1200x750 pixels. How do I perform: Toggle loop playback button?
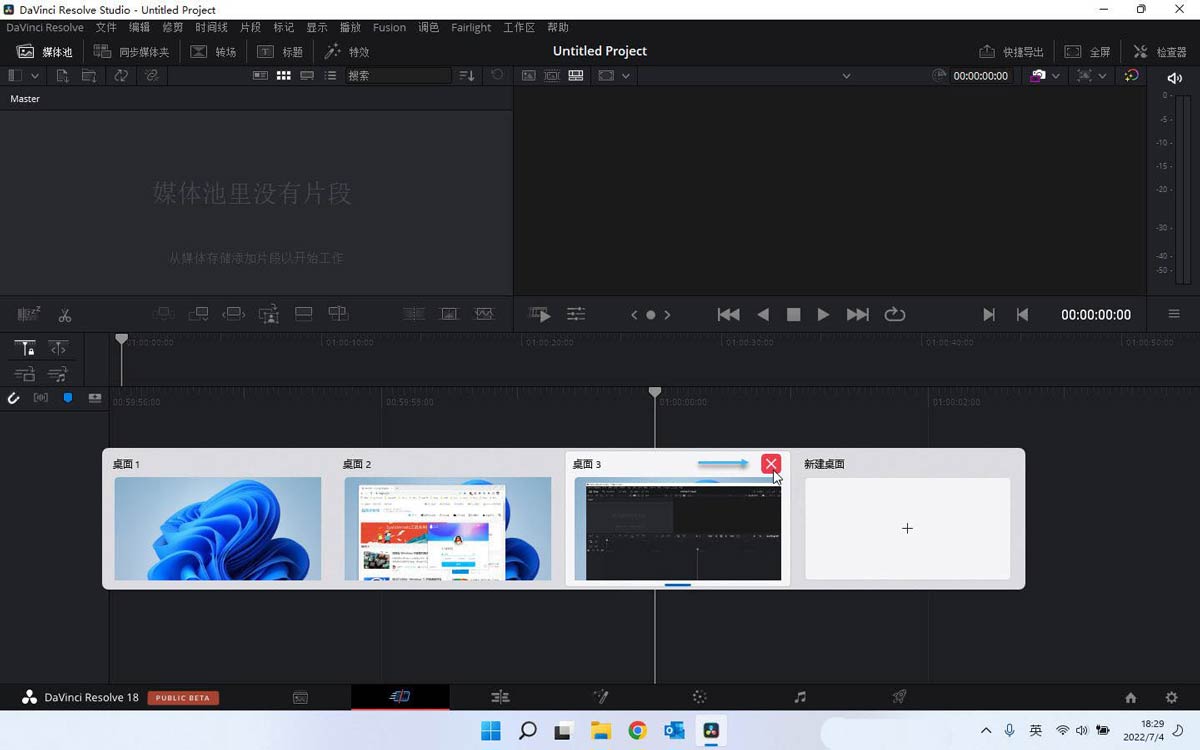pyautogui.click(x=895, y=315)
